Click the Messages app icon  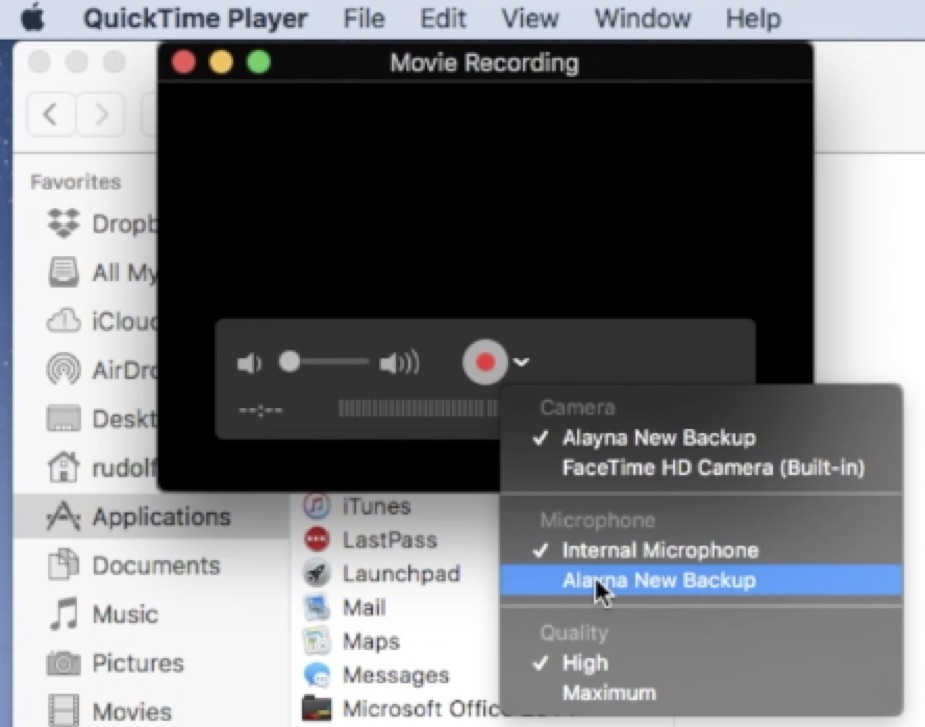317,674
